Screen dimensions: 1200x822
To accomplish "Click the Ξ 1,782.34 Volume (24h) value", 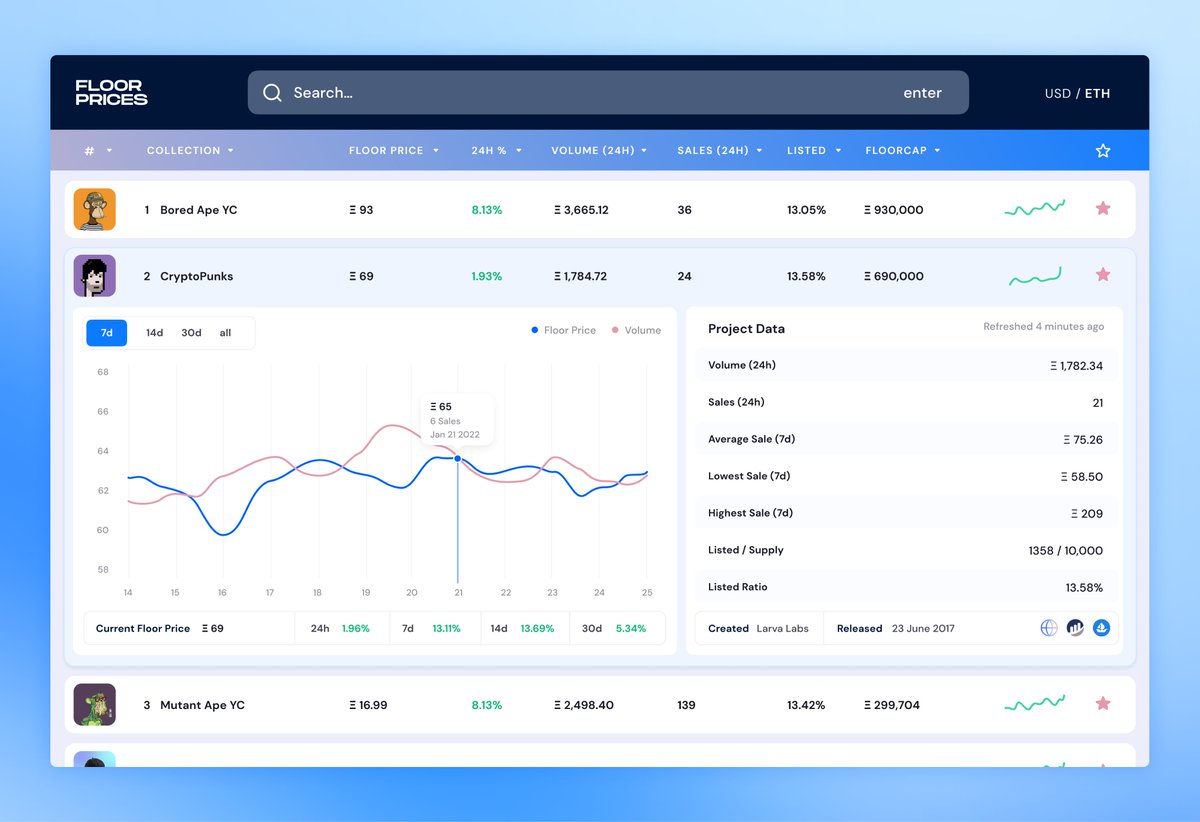I will tap(1076, 366).
